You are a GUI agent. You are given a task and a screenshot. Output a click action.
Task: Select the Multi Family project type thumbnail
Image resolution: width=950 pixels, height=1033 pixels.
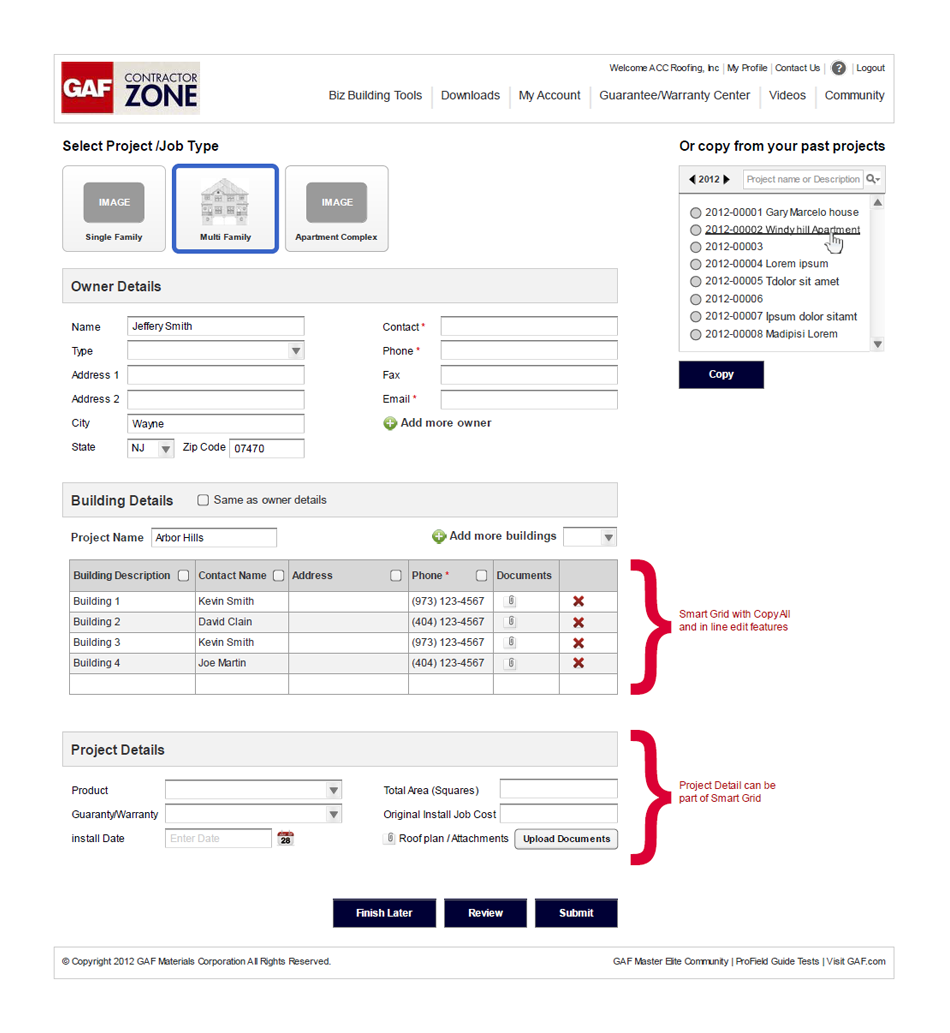tap(225, 208)
